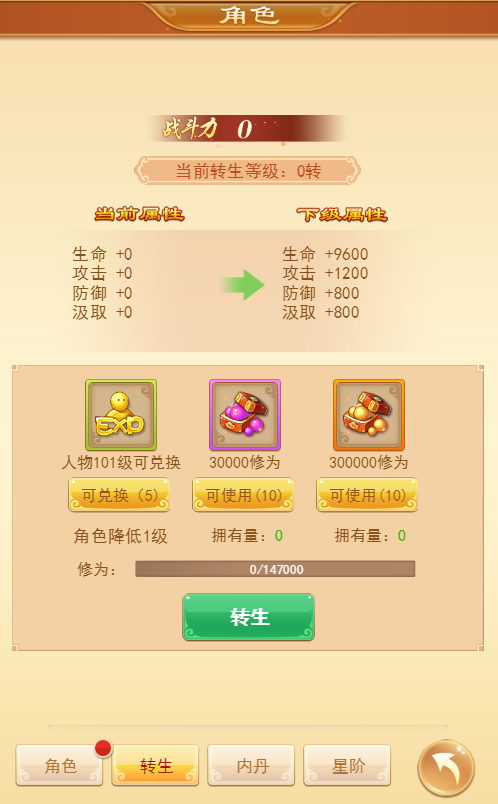This screenshot has height=804, width=498.
Task: Click the green attribute upgrade arrow
Action: pos(242,285)
